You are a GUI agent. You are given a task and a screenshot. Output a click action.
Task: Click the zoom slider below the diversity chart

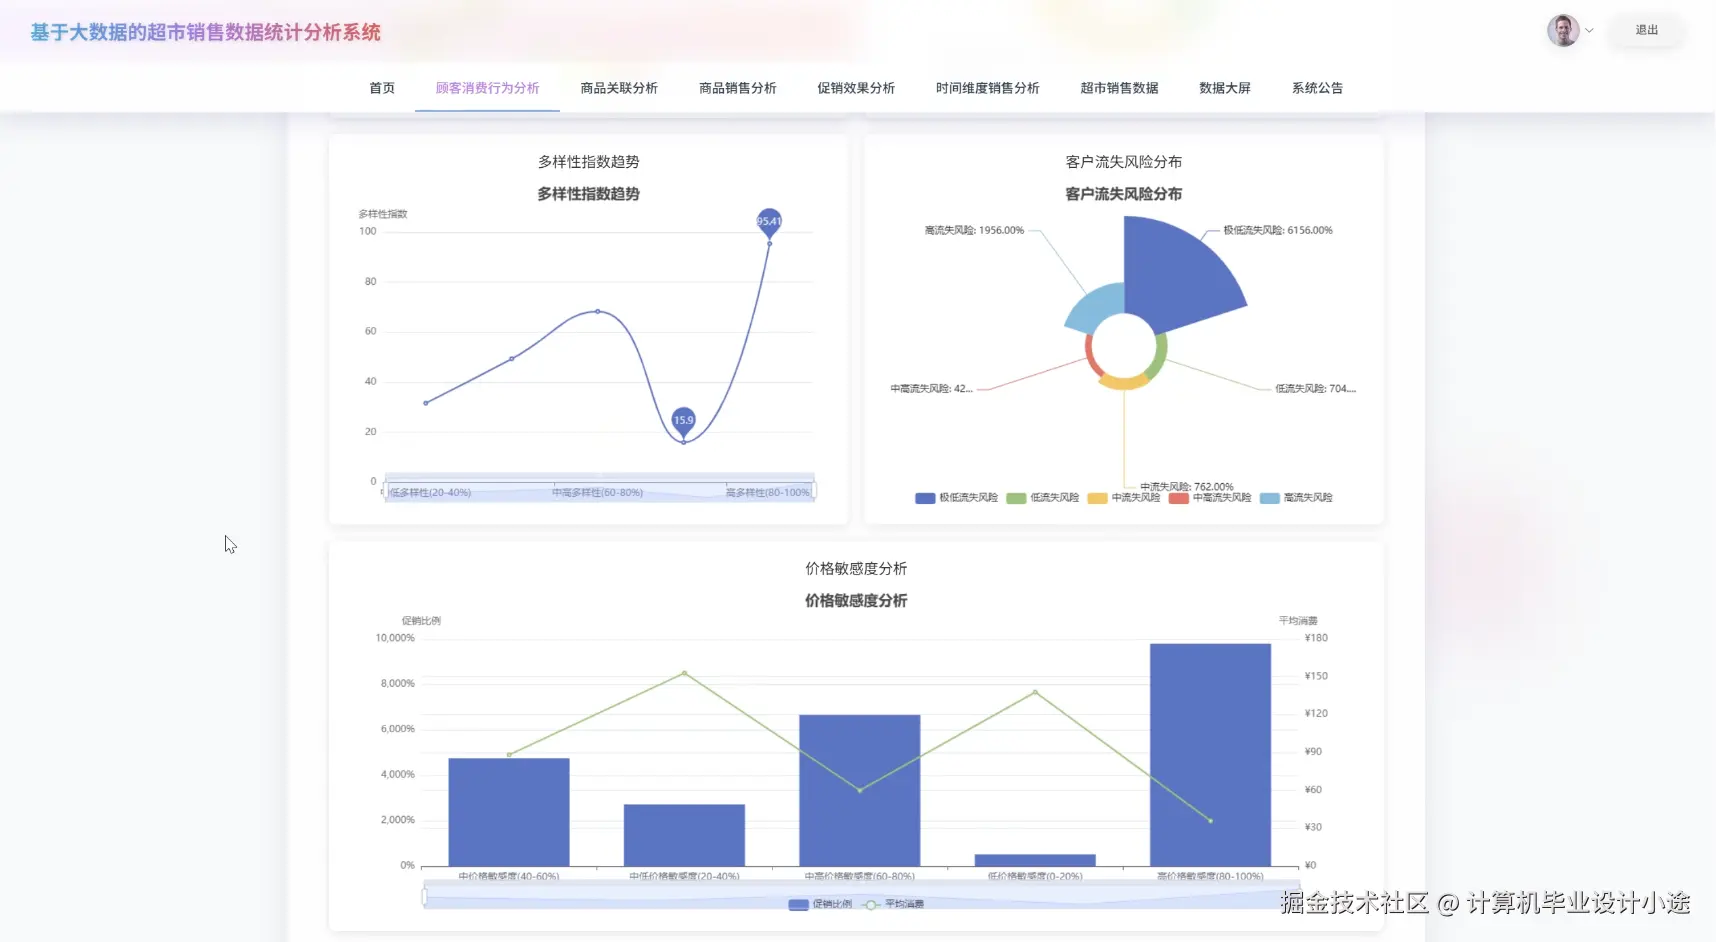tap(600, 489)
